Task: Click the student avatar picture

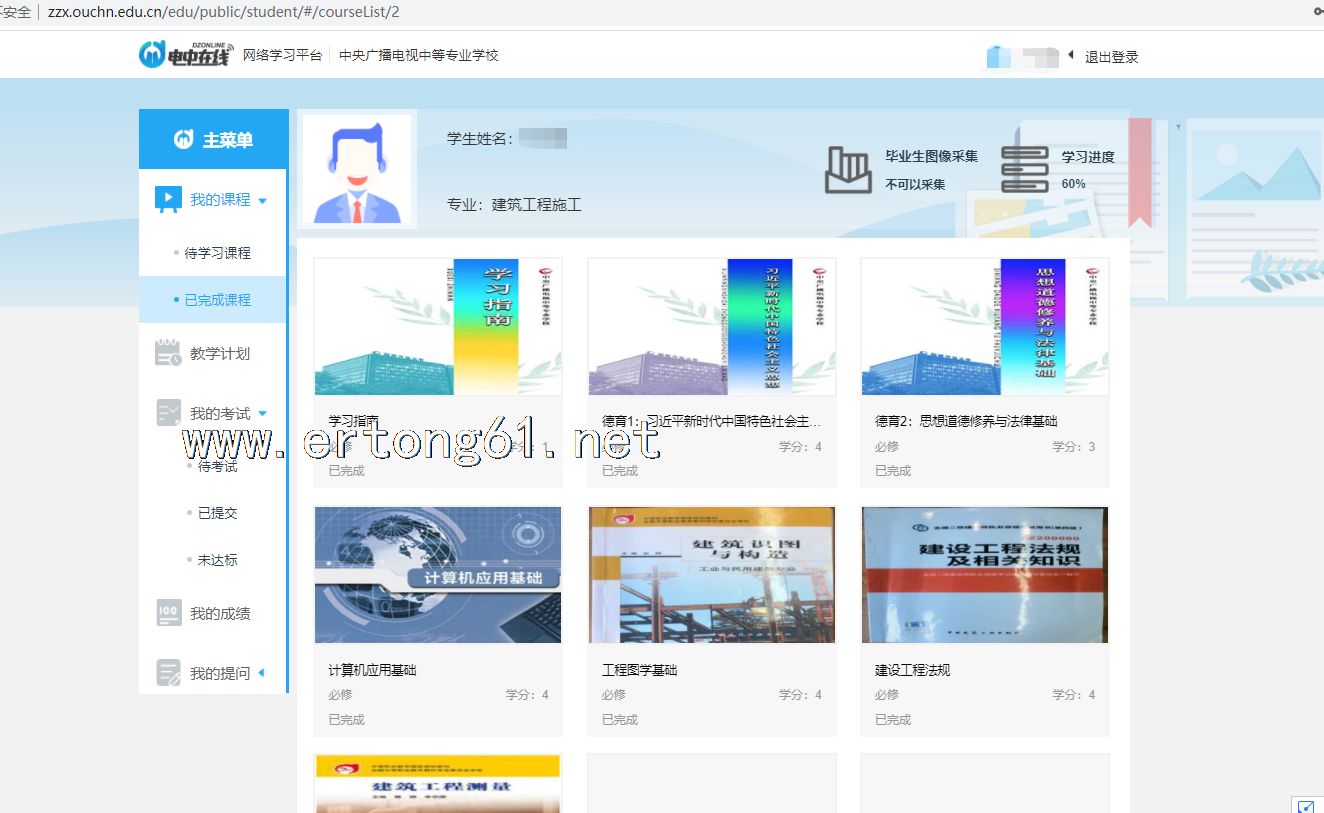Action: point(357,169)
